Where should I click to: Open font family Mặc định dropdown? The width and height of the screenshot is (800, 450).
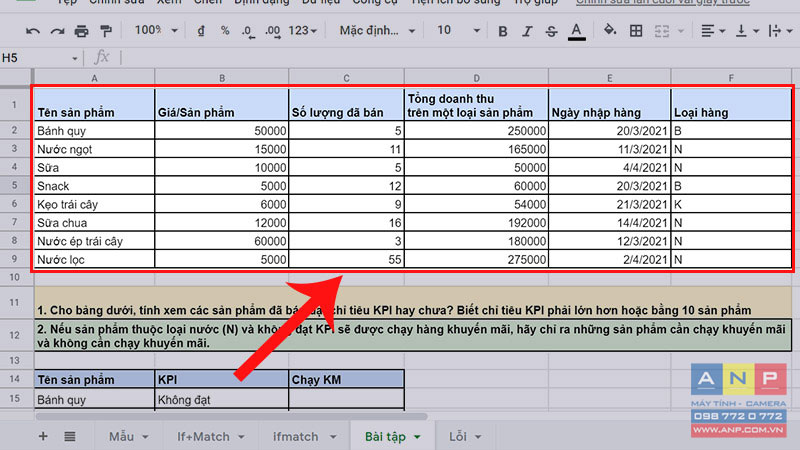tap(377, 31)
